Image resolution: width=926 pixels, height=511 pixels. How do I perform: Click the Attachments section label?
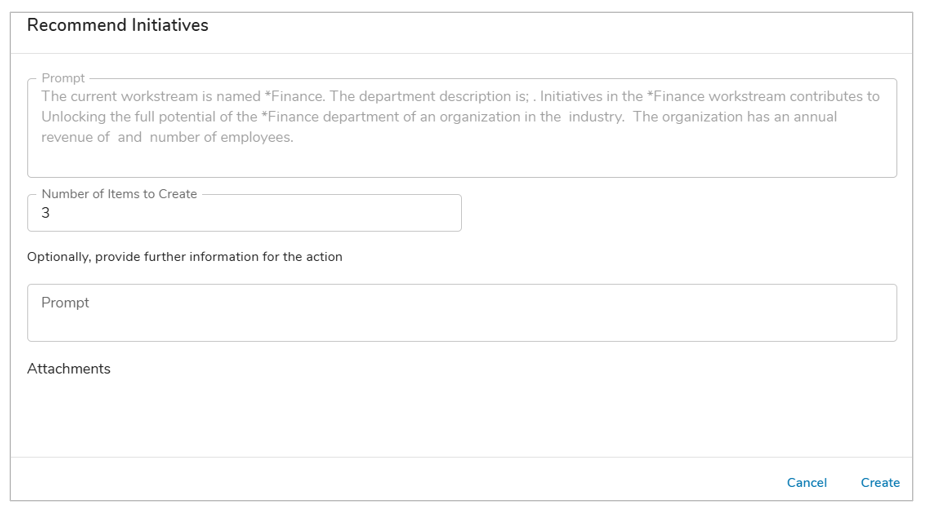(x=69, y=369)
